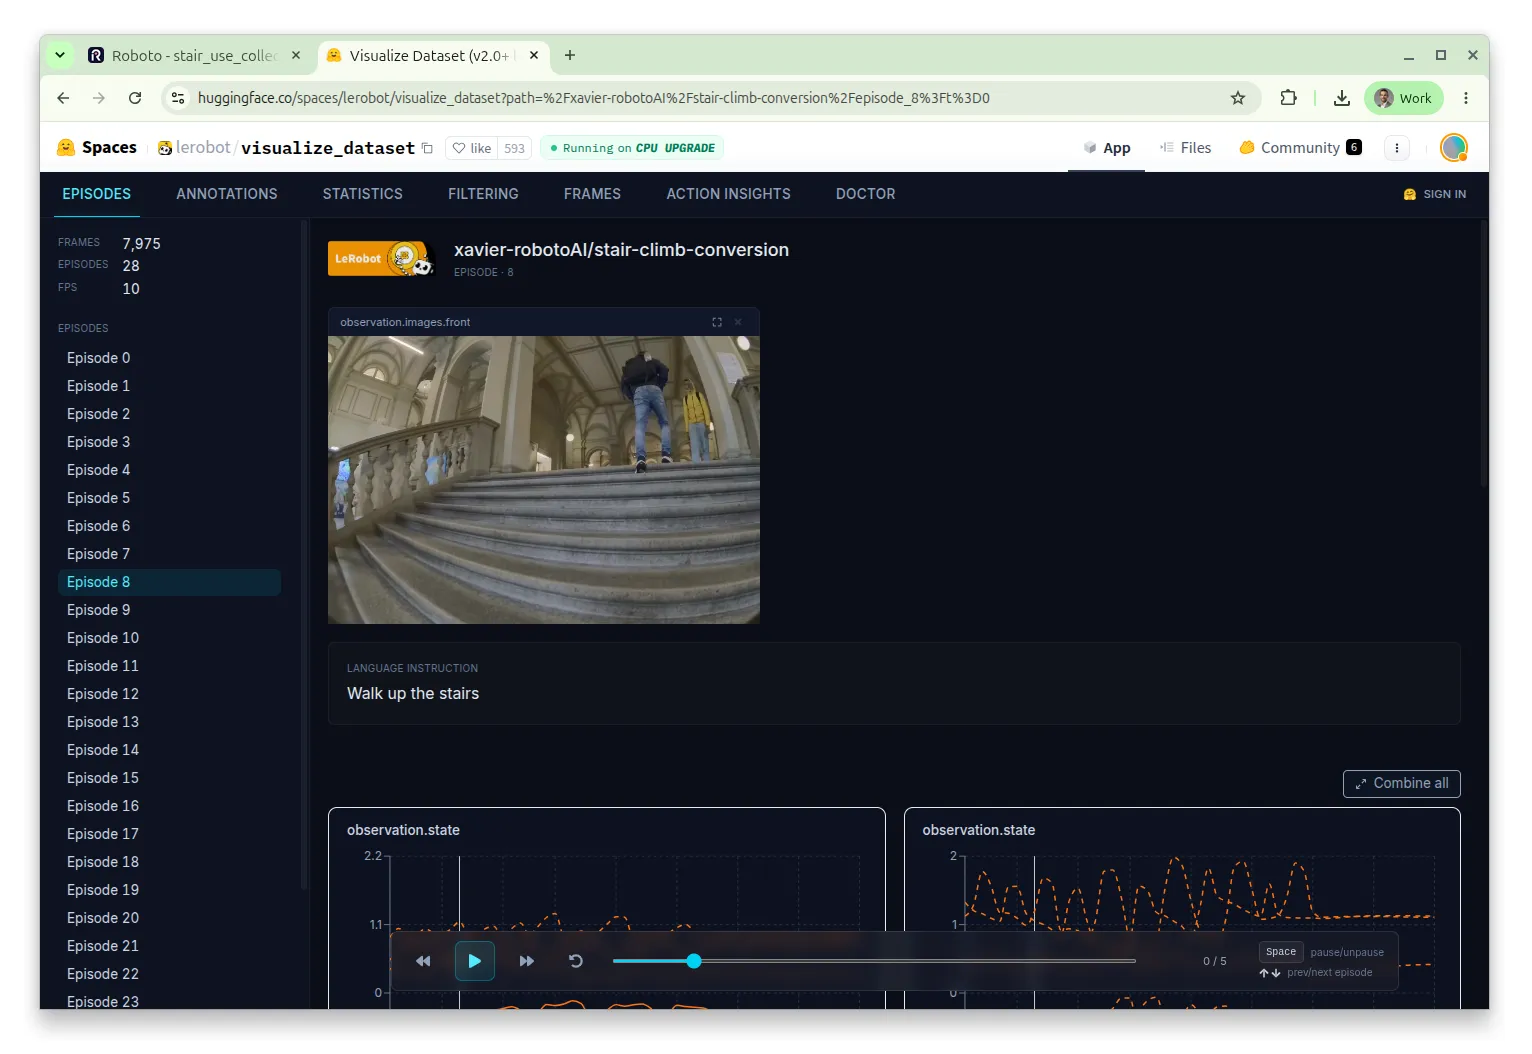The width and height of the screenshot is (1532, 1054).
Task: Open the Action Insights tab
Action: pos(729,194)
